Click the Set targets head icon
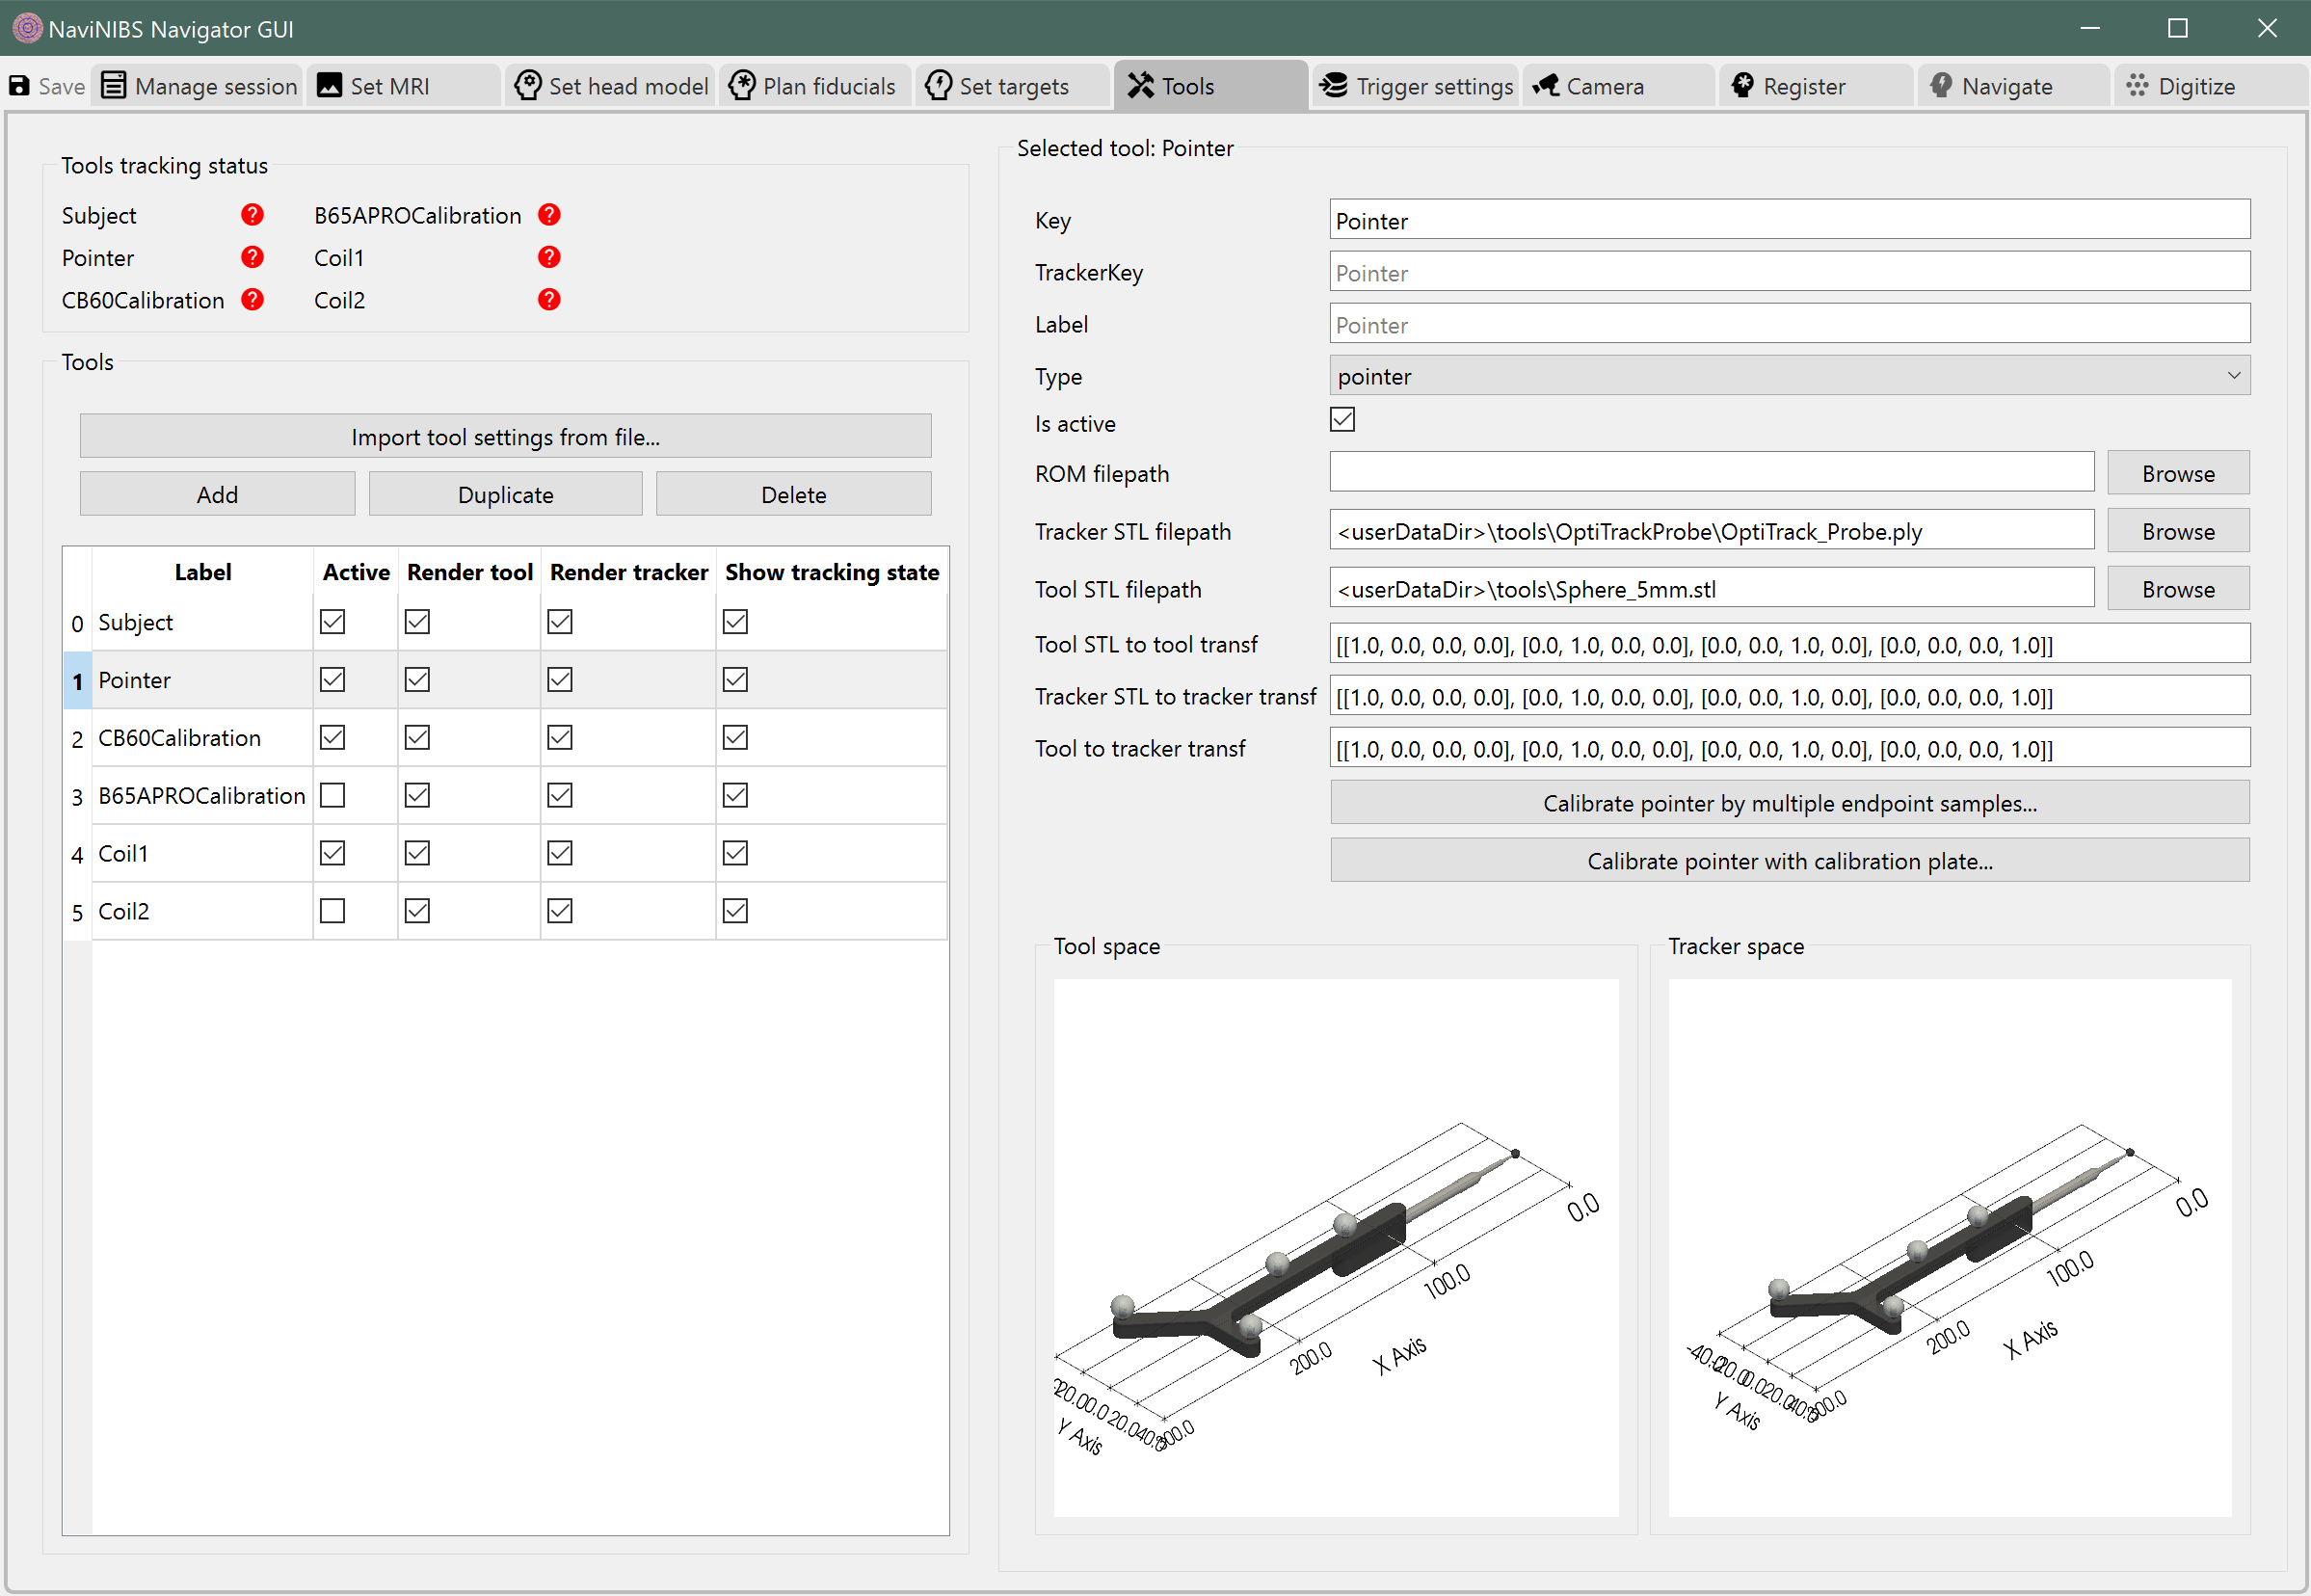Image resolution: width=2311 pixels, height=1596 pixels. coord(938,86)
